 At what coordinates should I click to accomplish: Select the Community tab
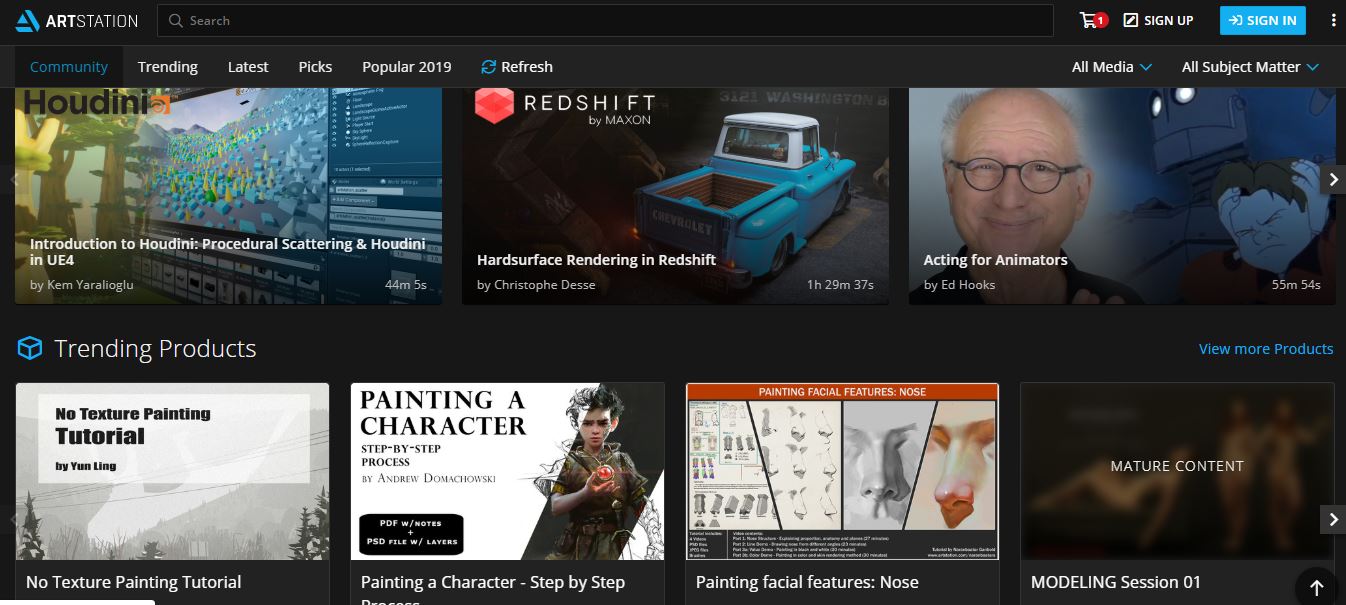(69, 67)
